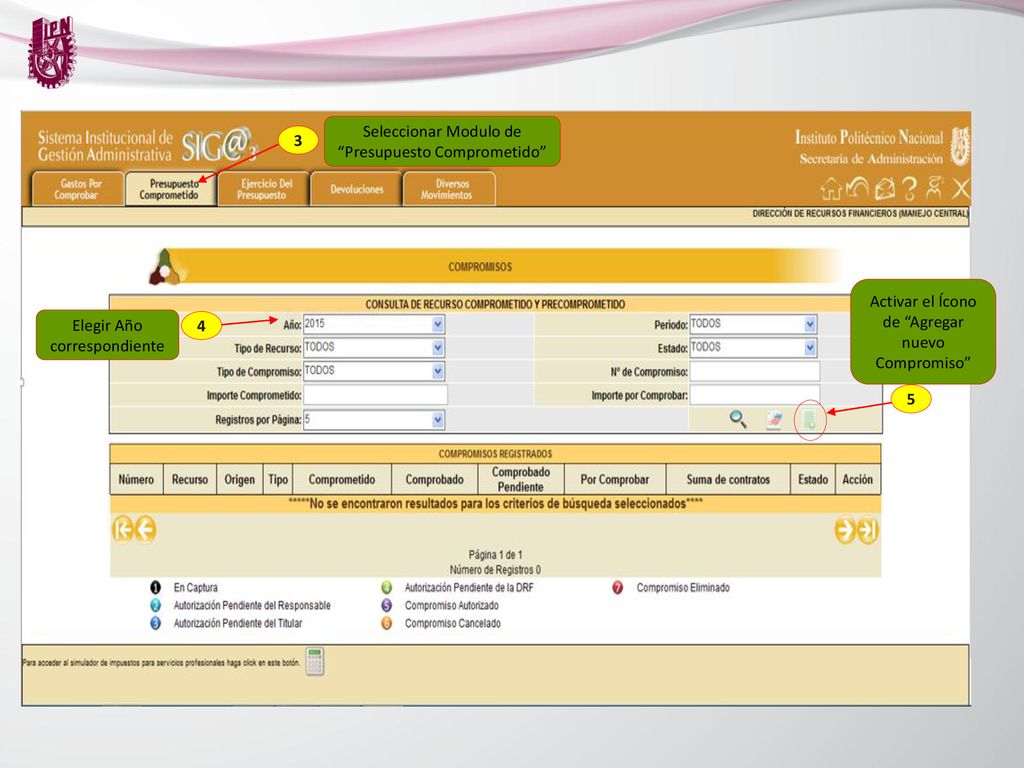Go to the previous page of results
Viewport: 1024px width, 768px height.
tap(146, 529)
